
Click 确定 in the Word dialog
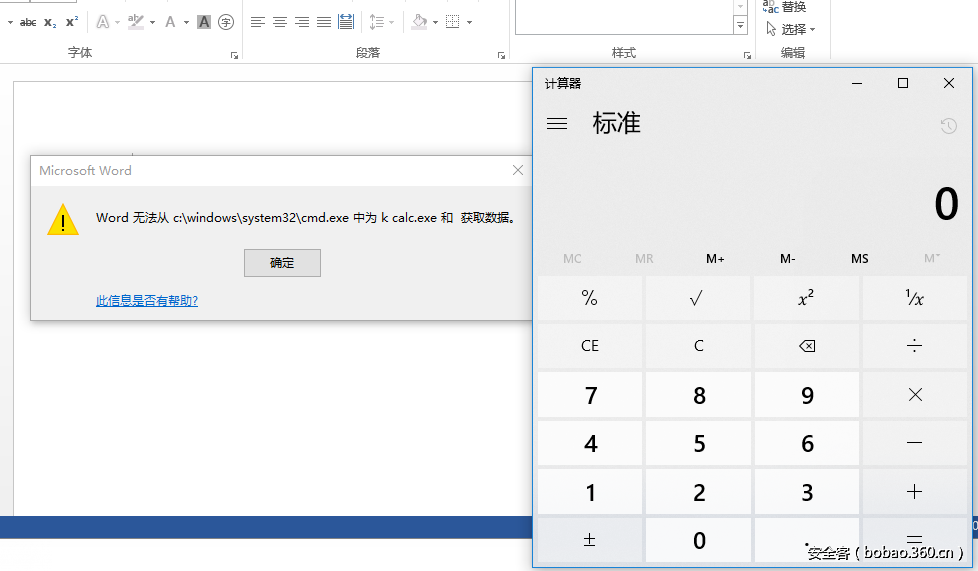[282, 263]
